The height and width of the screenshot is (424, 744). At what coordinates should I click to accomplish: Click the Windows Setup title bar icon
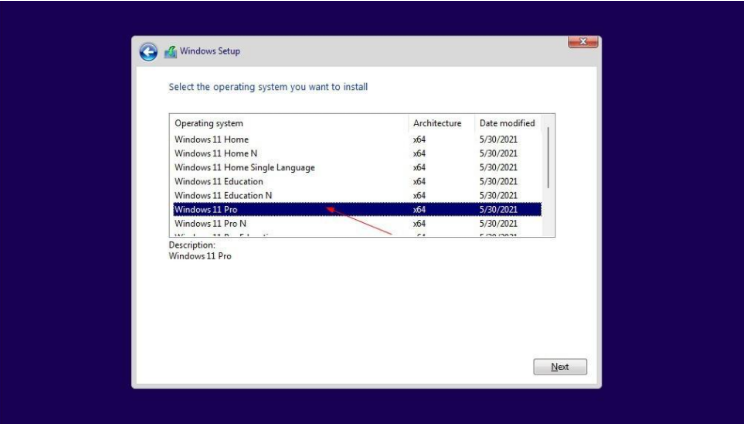click(x=170, y=52)
